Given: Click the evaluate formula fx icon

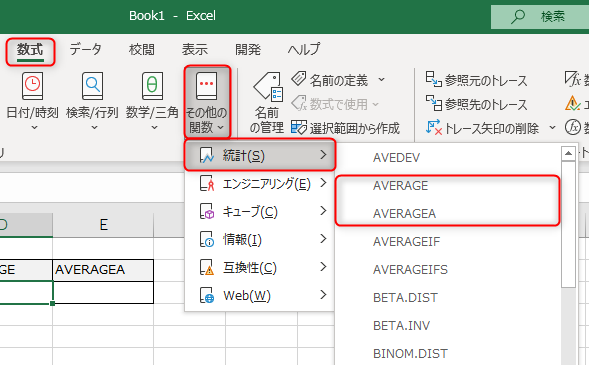Looking at the screenshot, I should tap(572, 127).
